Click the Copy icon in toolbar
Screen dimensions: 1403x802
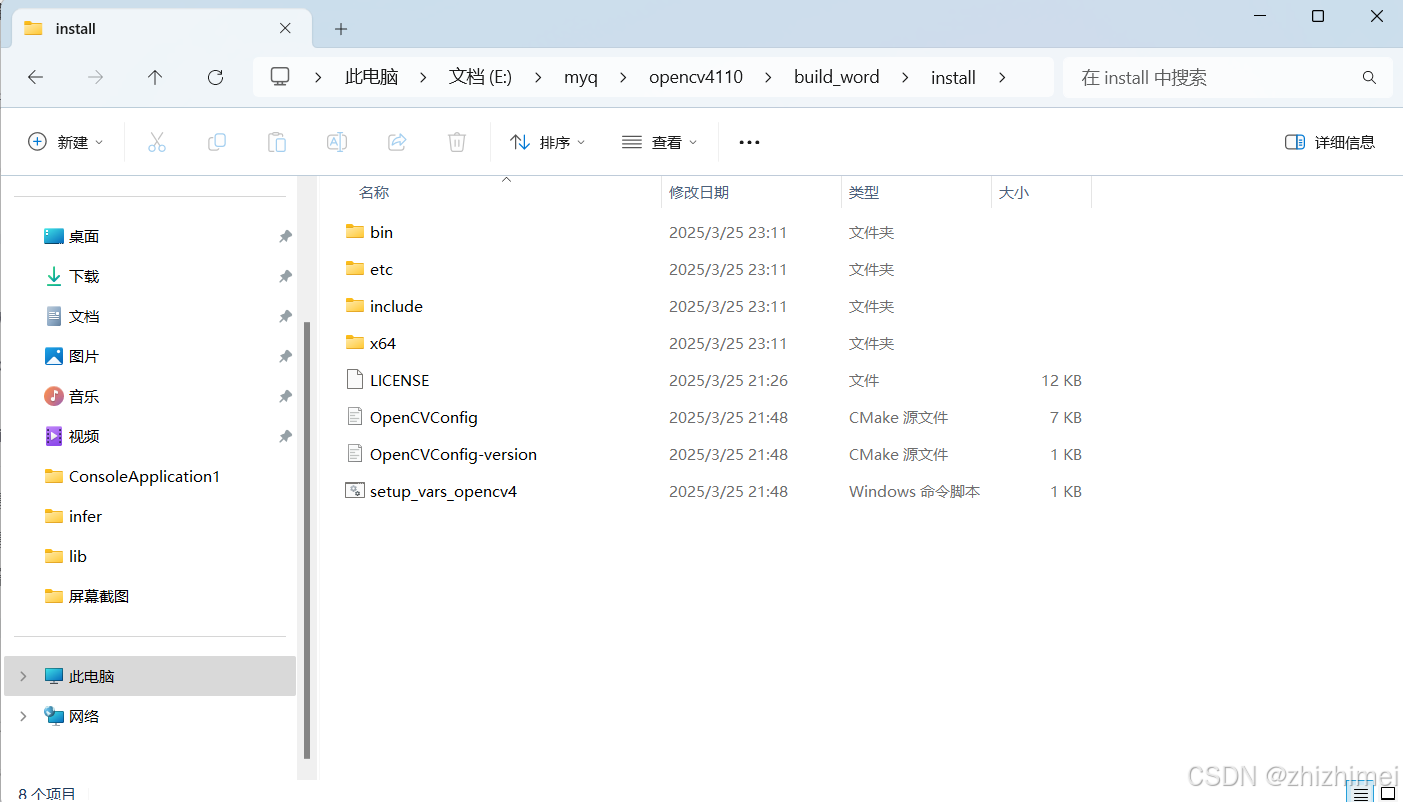pos(216,142)
